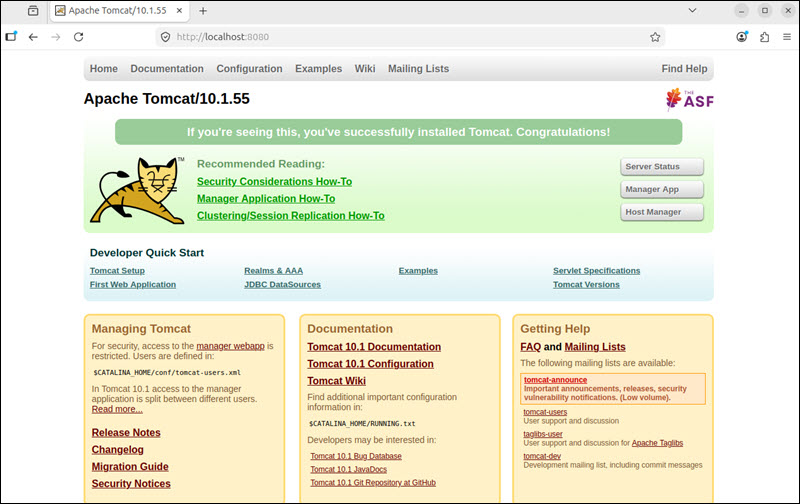Open the FAQ link under Getting Help
The image size is (800, 504).
531,347
